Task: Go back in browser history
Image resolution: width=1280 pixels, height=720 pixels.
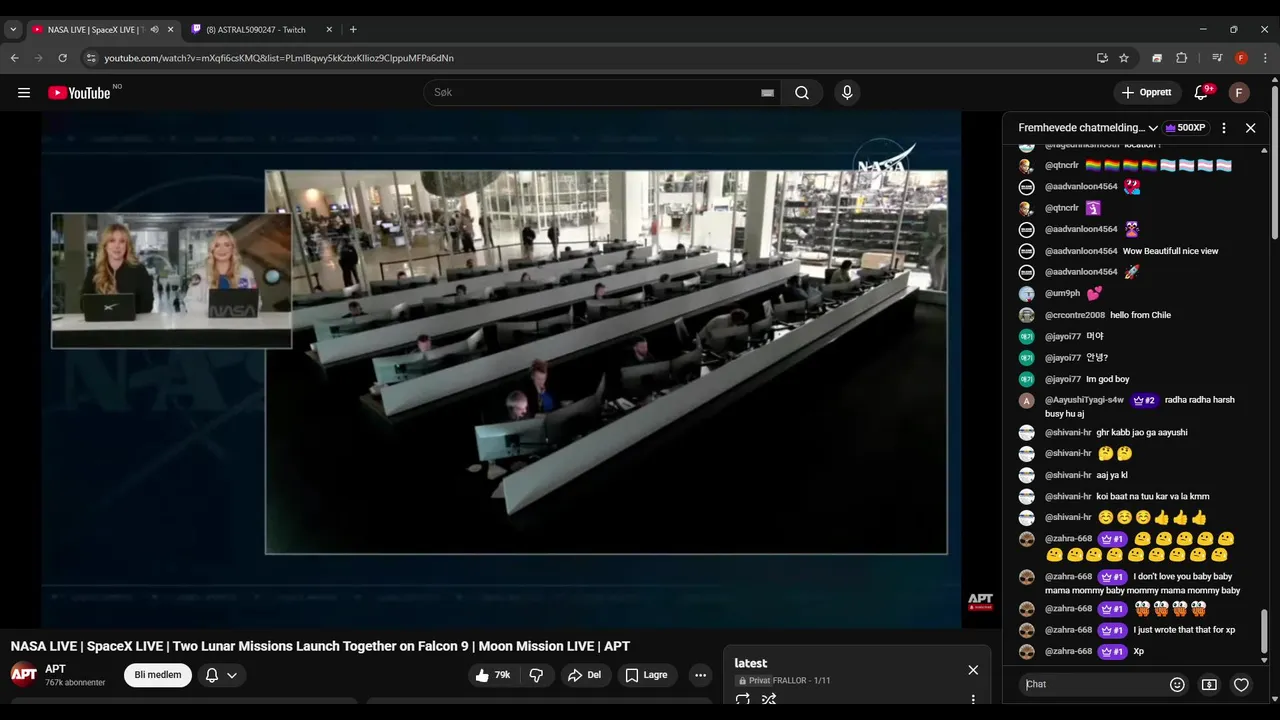Action: 15,58
